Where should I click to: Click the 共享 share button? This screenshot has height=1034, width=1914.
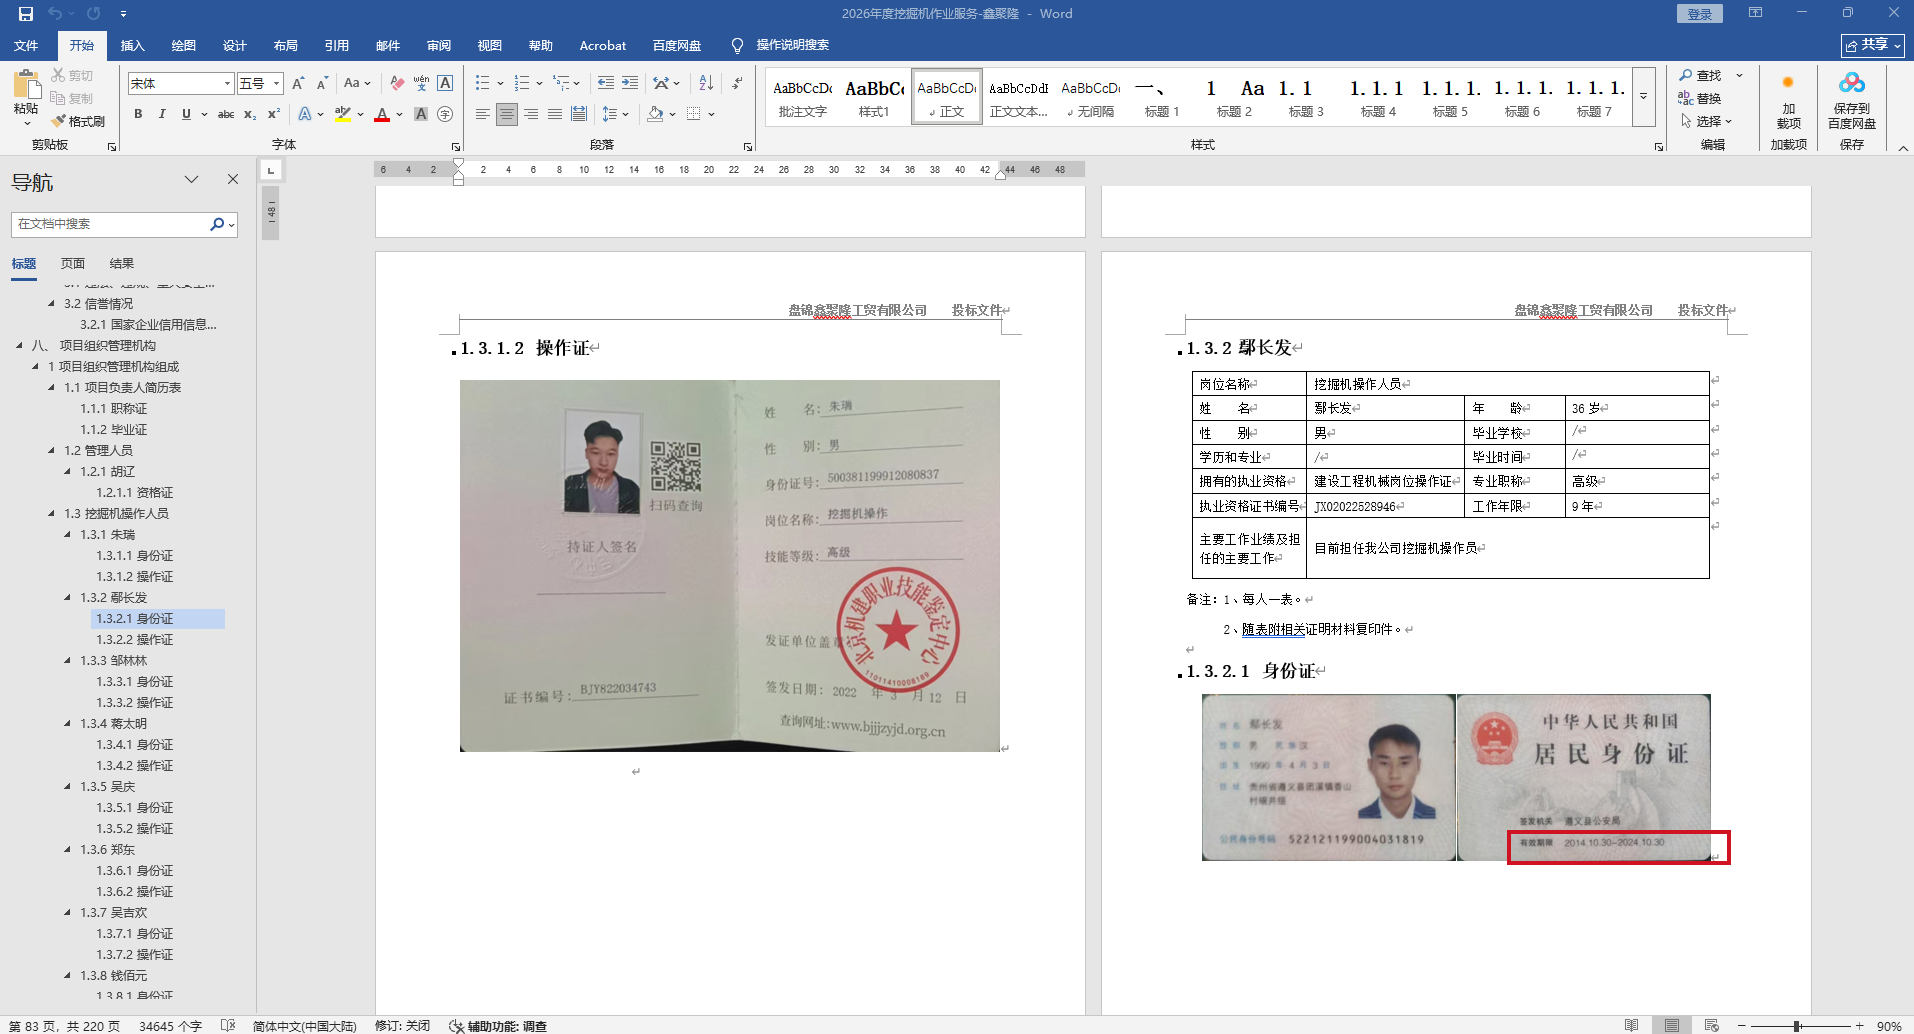(1872, 45)
